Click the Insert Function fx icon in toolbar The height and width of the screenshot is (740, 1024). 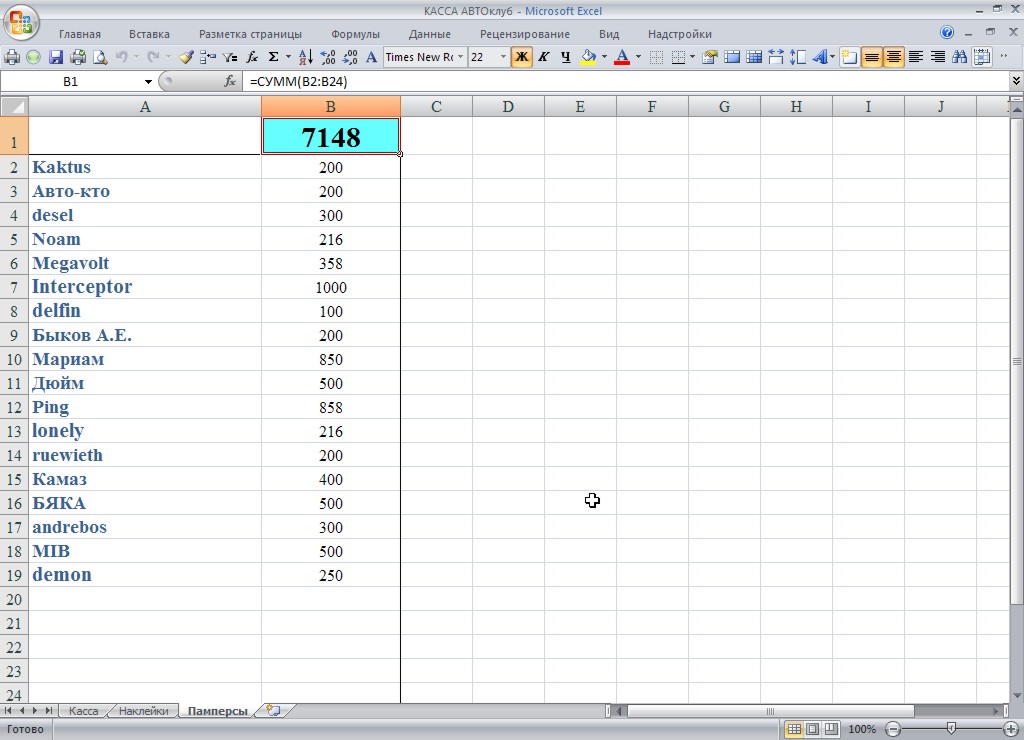coord(253,57)
